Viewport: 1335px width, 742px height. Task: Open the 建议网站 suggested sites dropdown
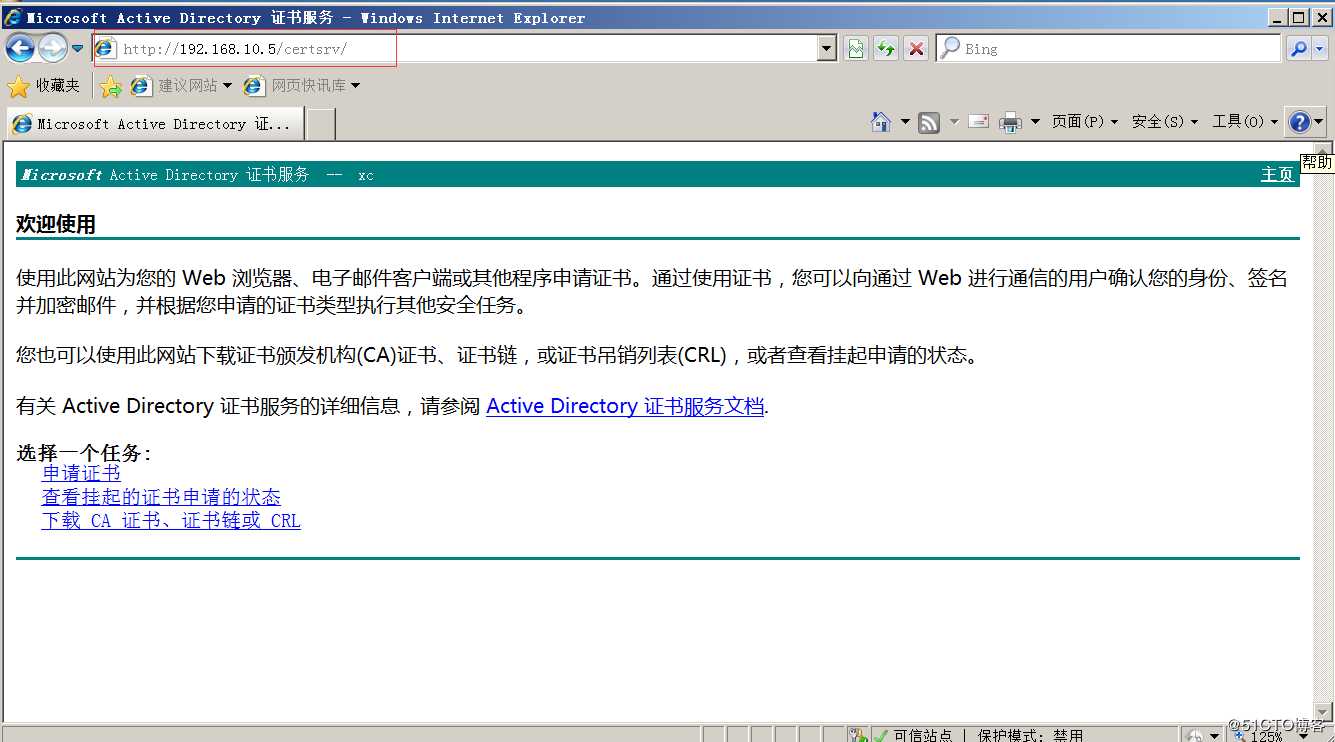tap(181, 86)
